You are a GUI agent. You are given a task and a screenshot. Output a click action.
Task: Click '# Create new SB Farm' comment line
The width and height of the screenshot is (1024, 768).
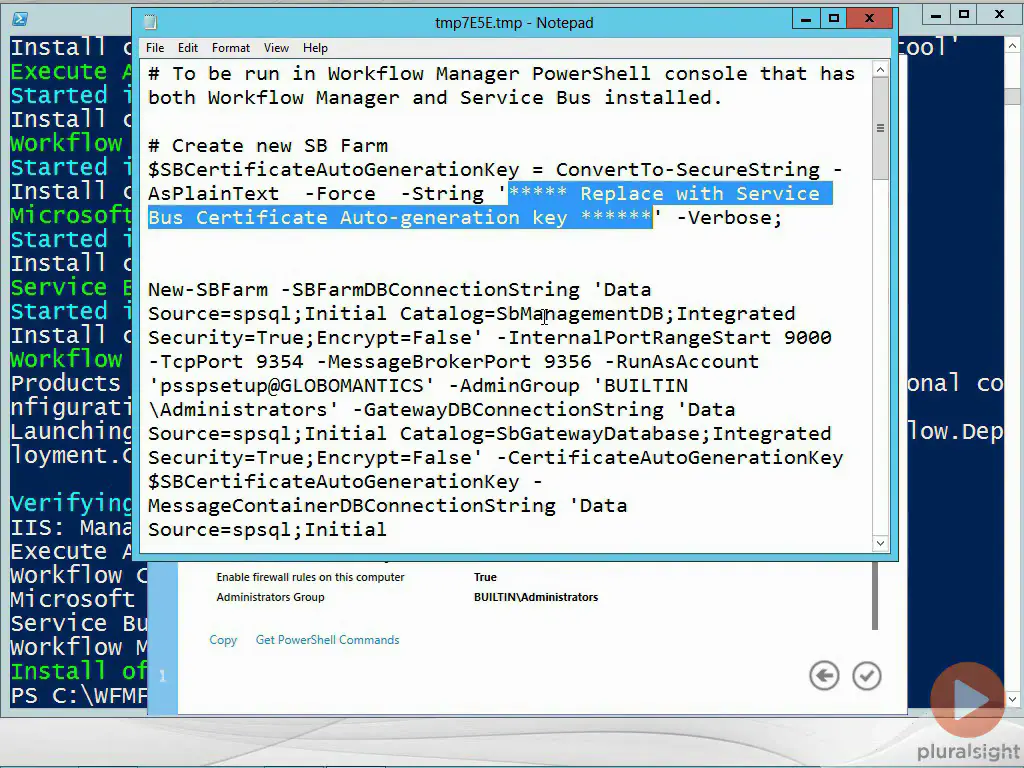coord(268,146)
